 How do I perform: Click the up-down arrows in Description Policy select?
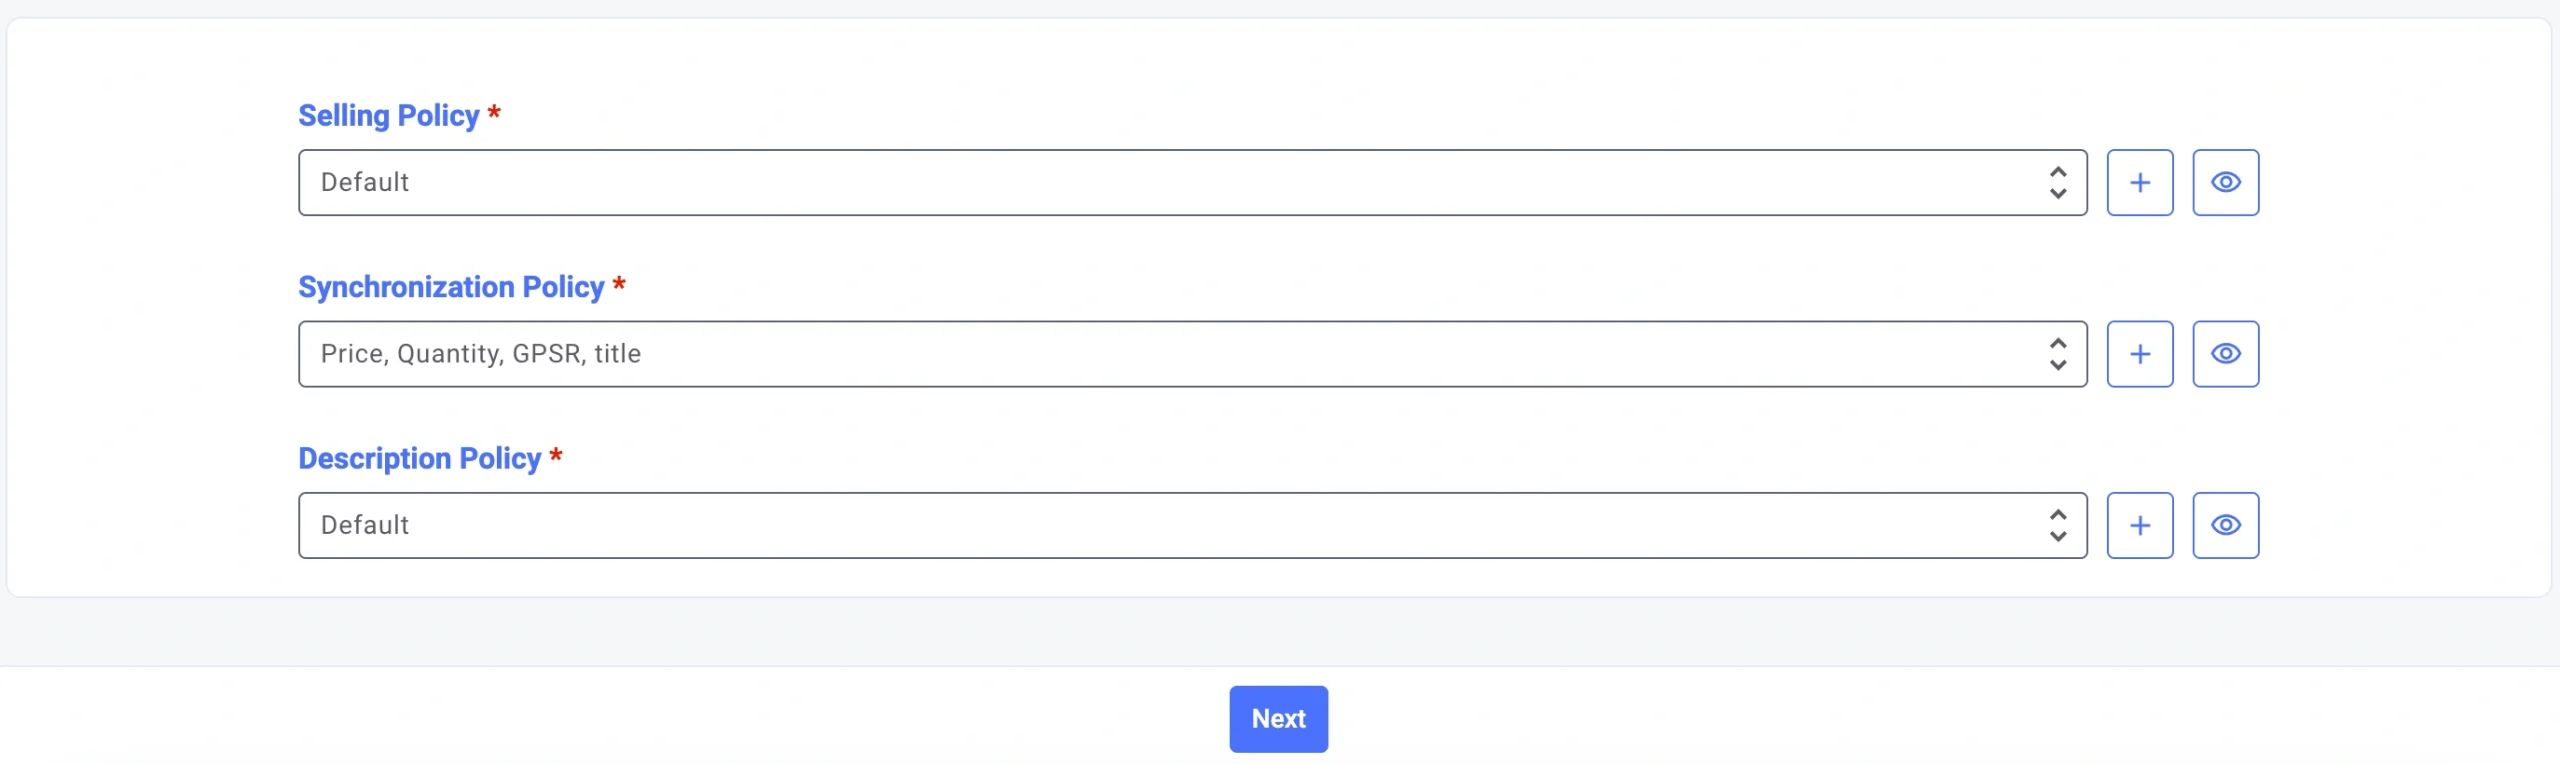pos(2057,525)
